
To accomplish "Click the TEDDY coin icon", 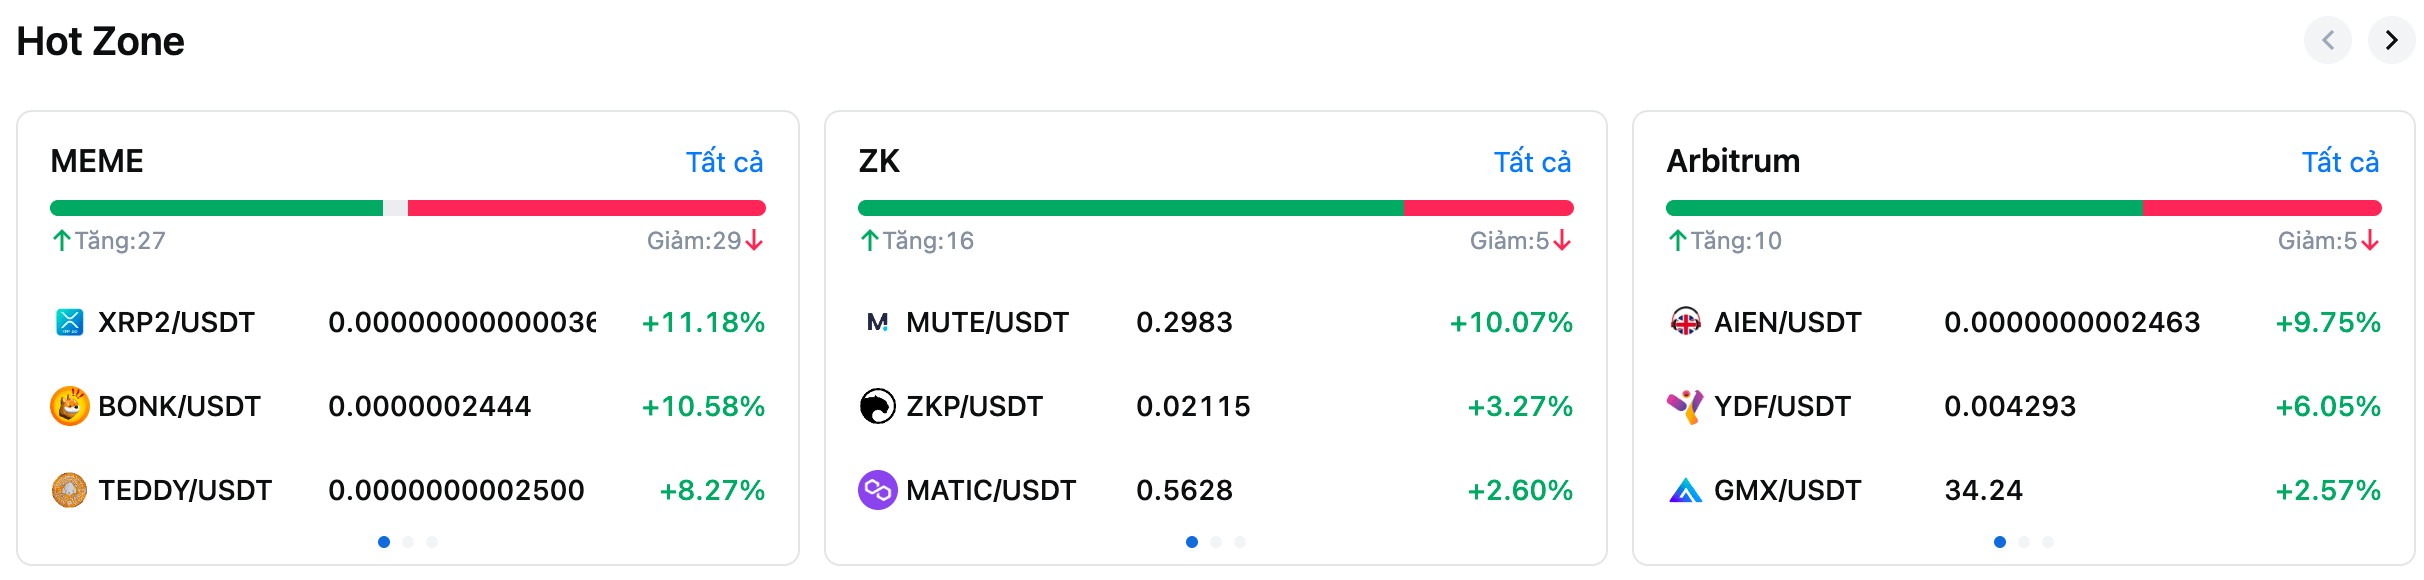I will pyautogui.click(x=70, y=490).
